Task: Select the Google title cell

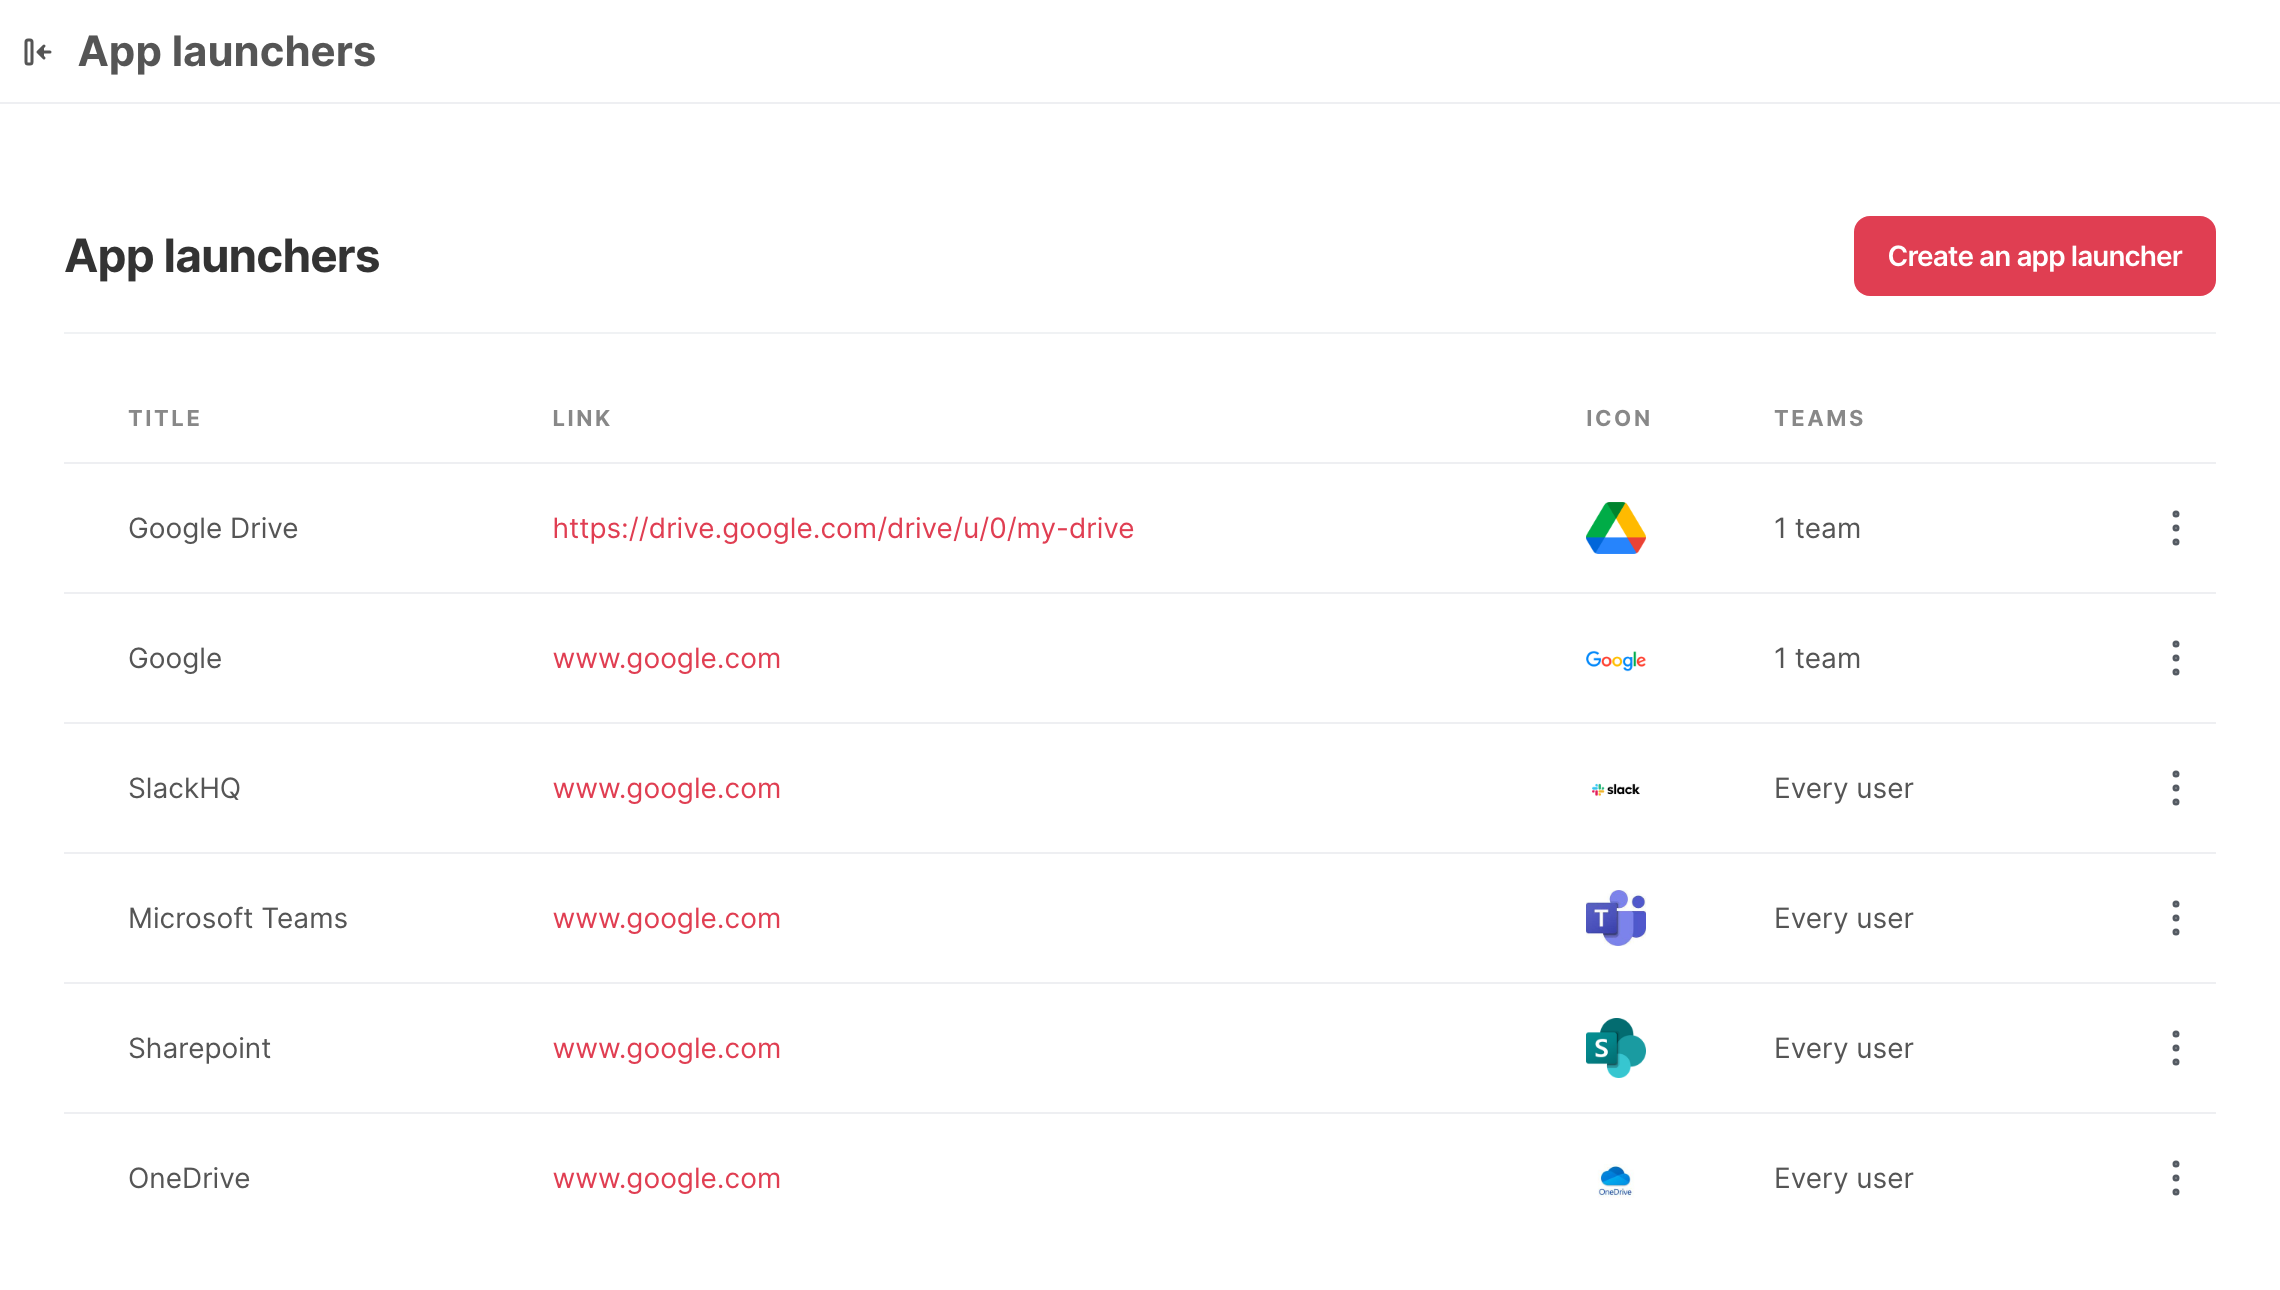Action: click(x=175, y=658)
